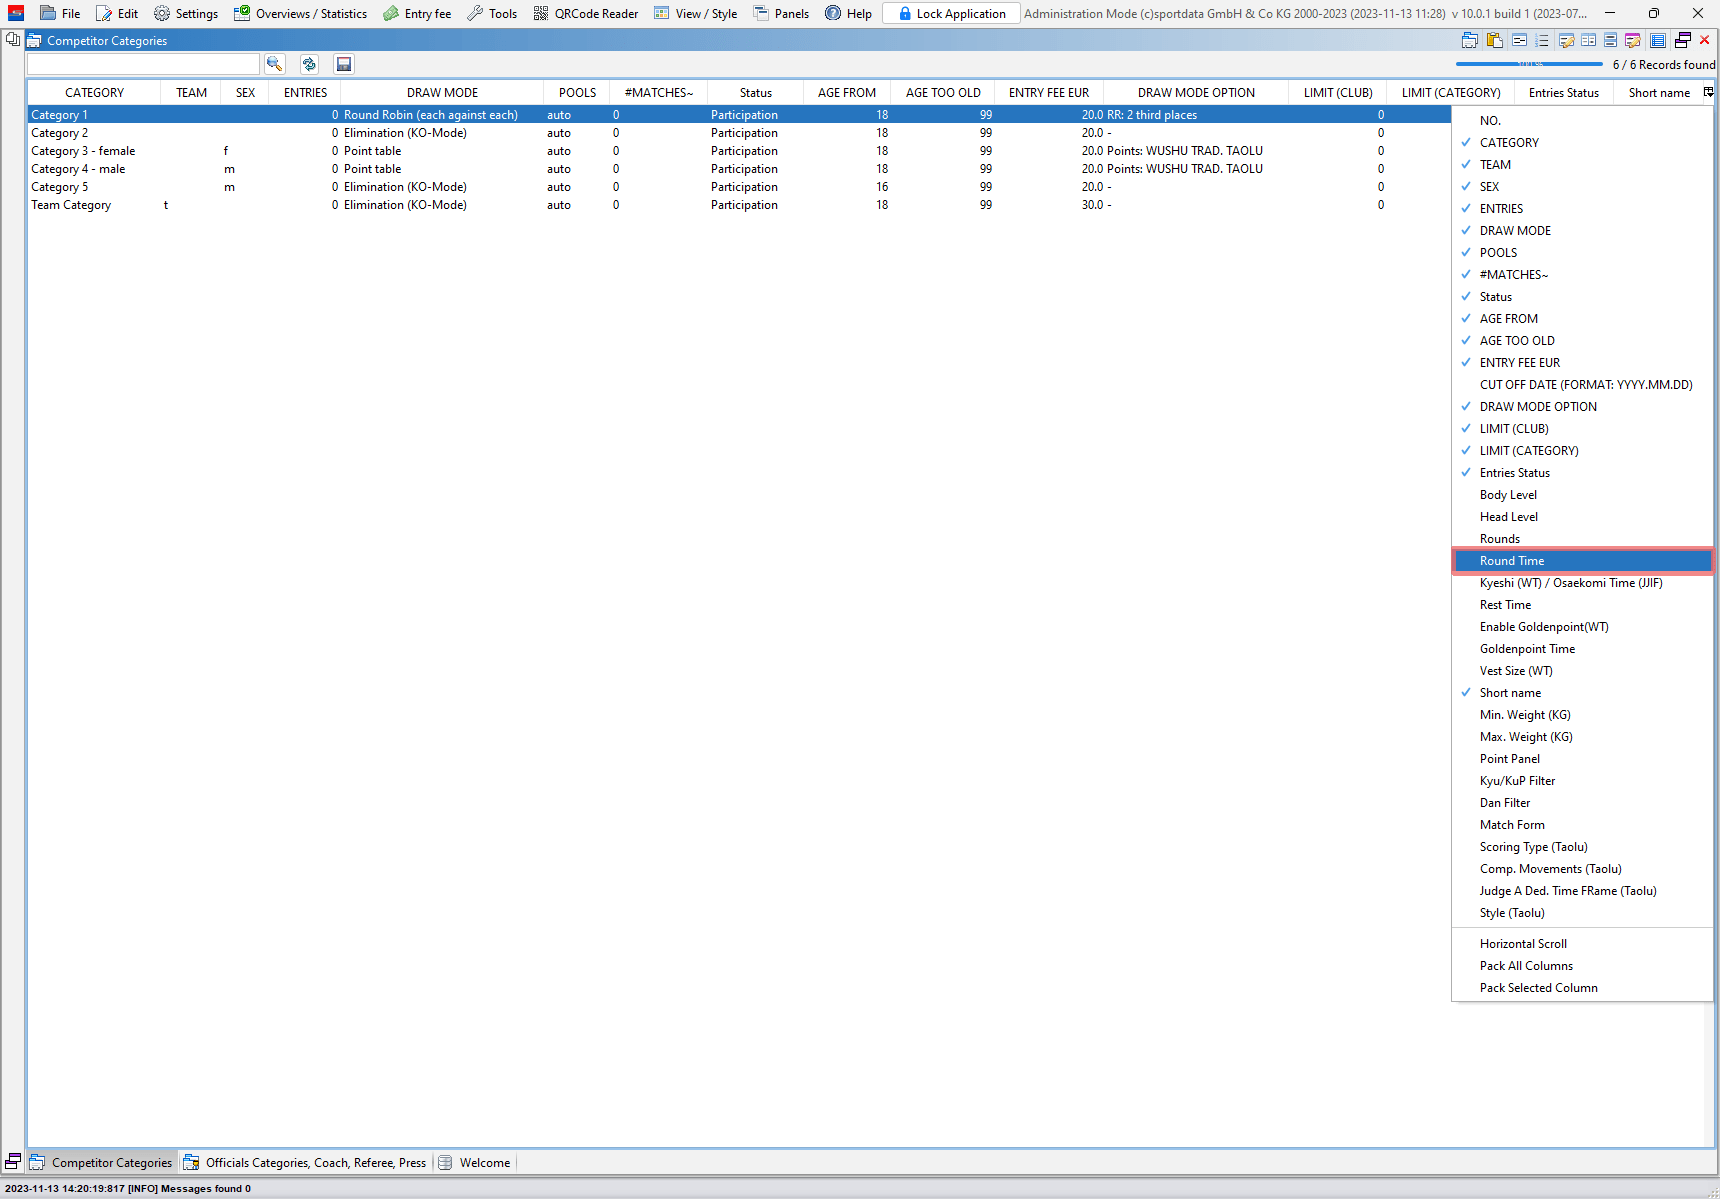
Task: Choose Pack All Columns
Action: point(1526,966)
